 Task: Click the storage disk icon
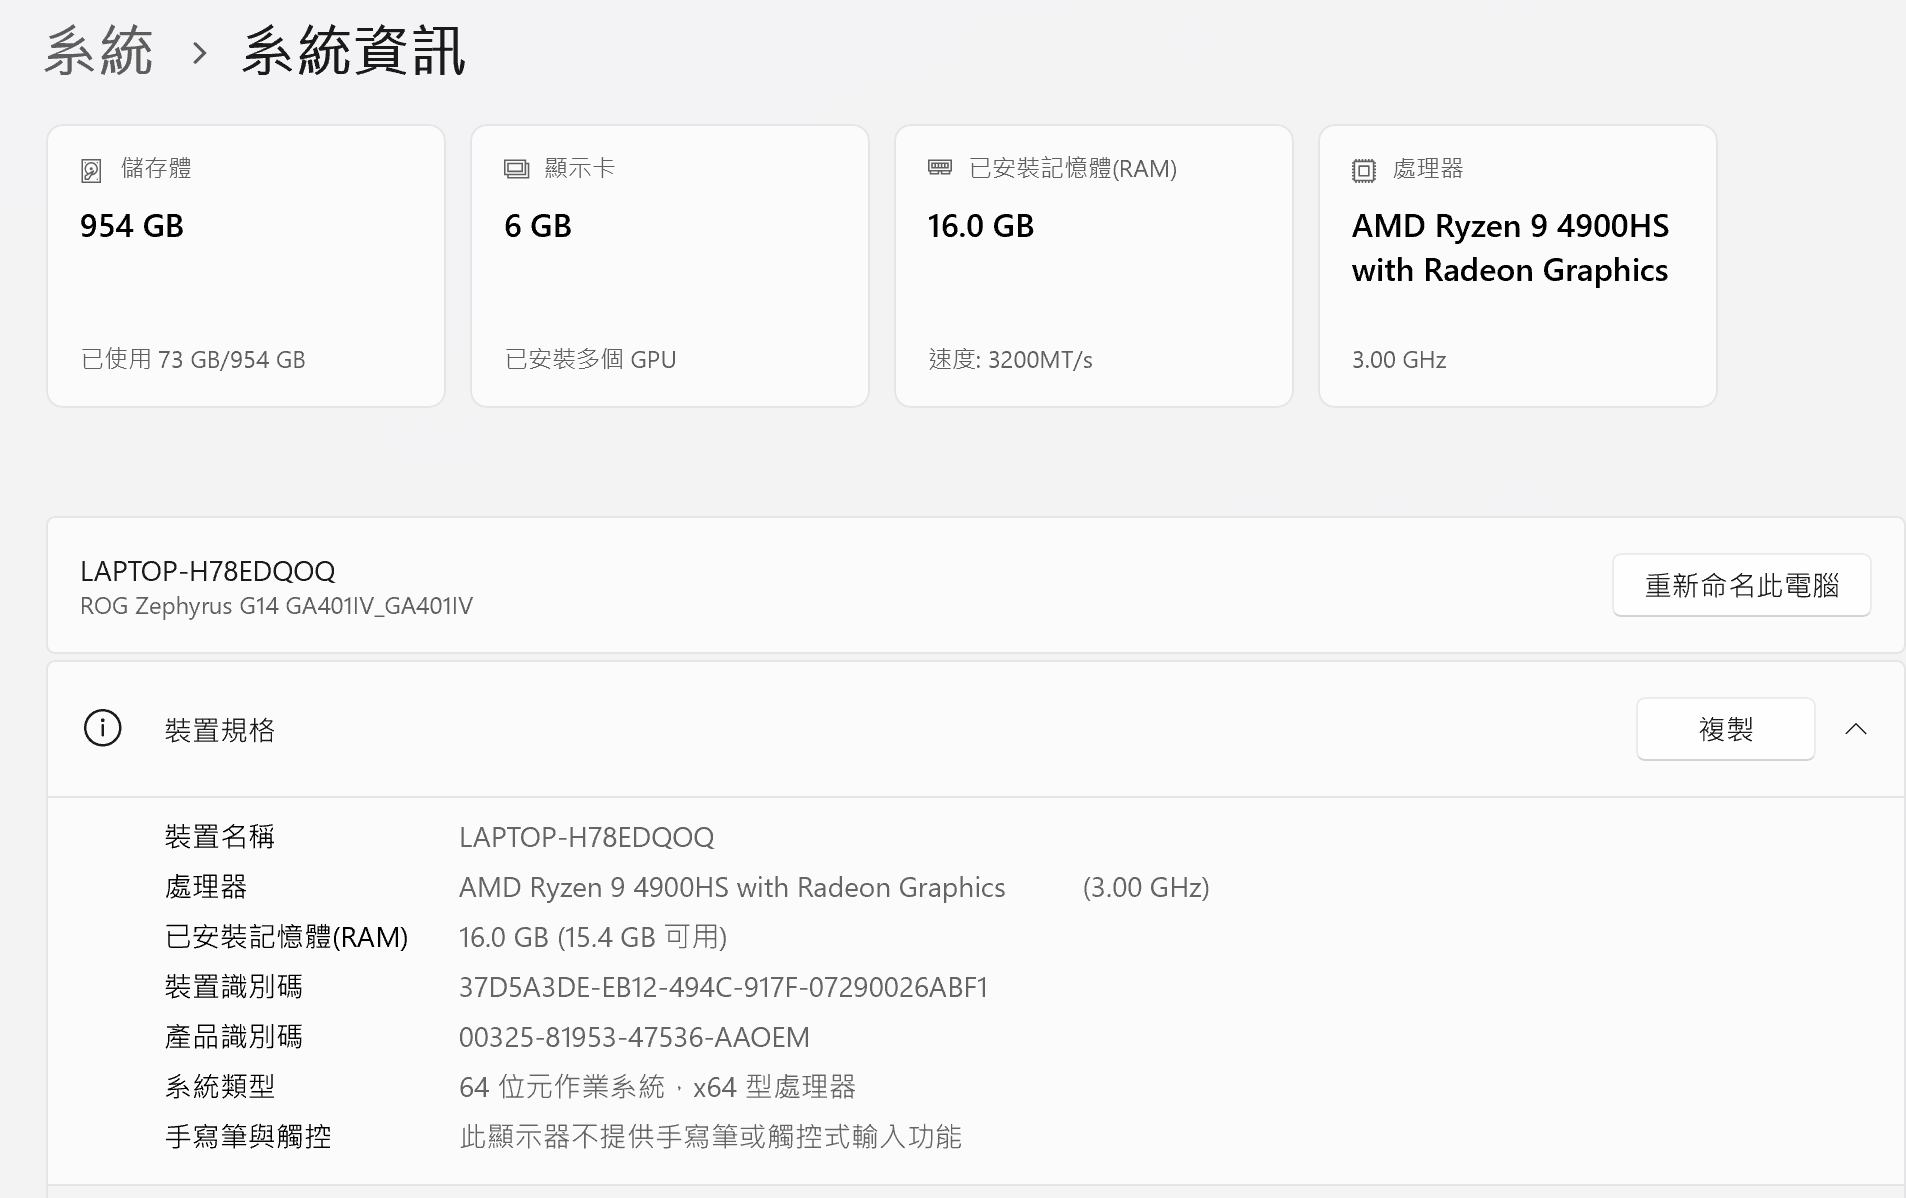point(91,170)
